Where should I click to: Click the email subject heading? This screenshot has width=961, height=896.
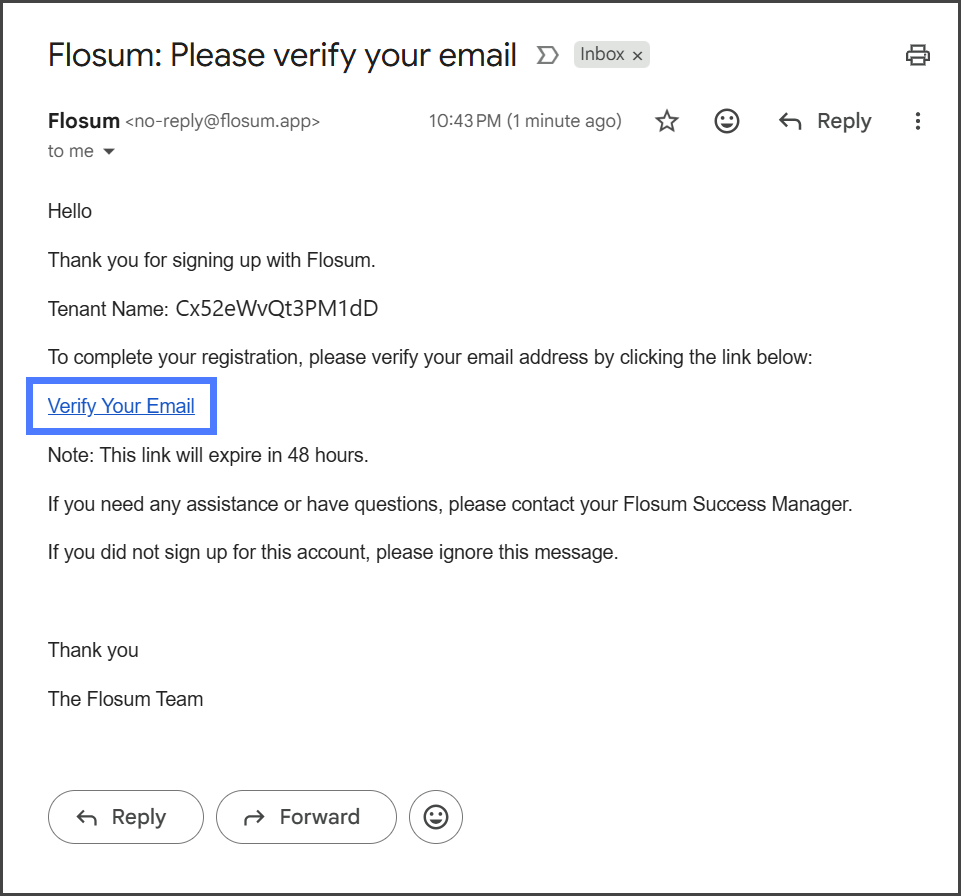[x=282, y=55]
